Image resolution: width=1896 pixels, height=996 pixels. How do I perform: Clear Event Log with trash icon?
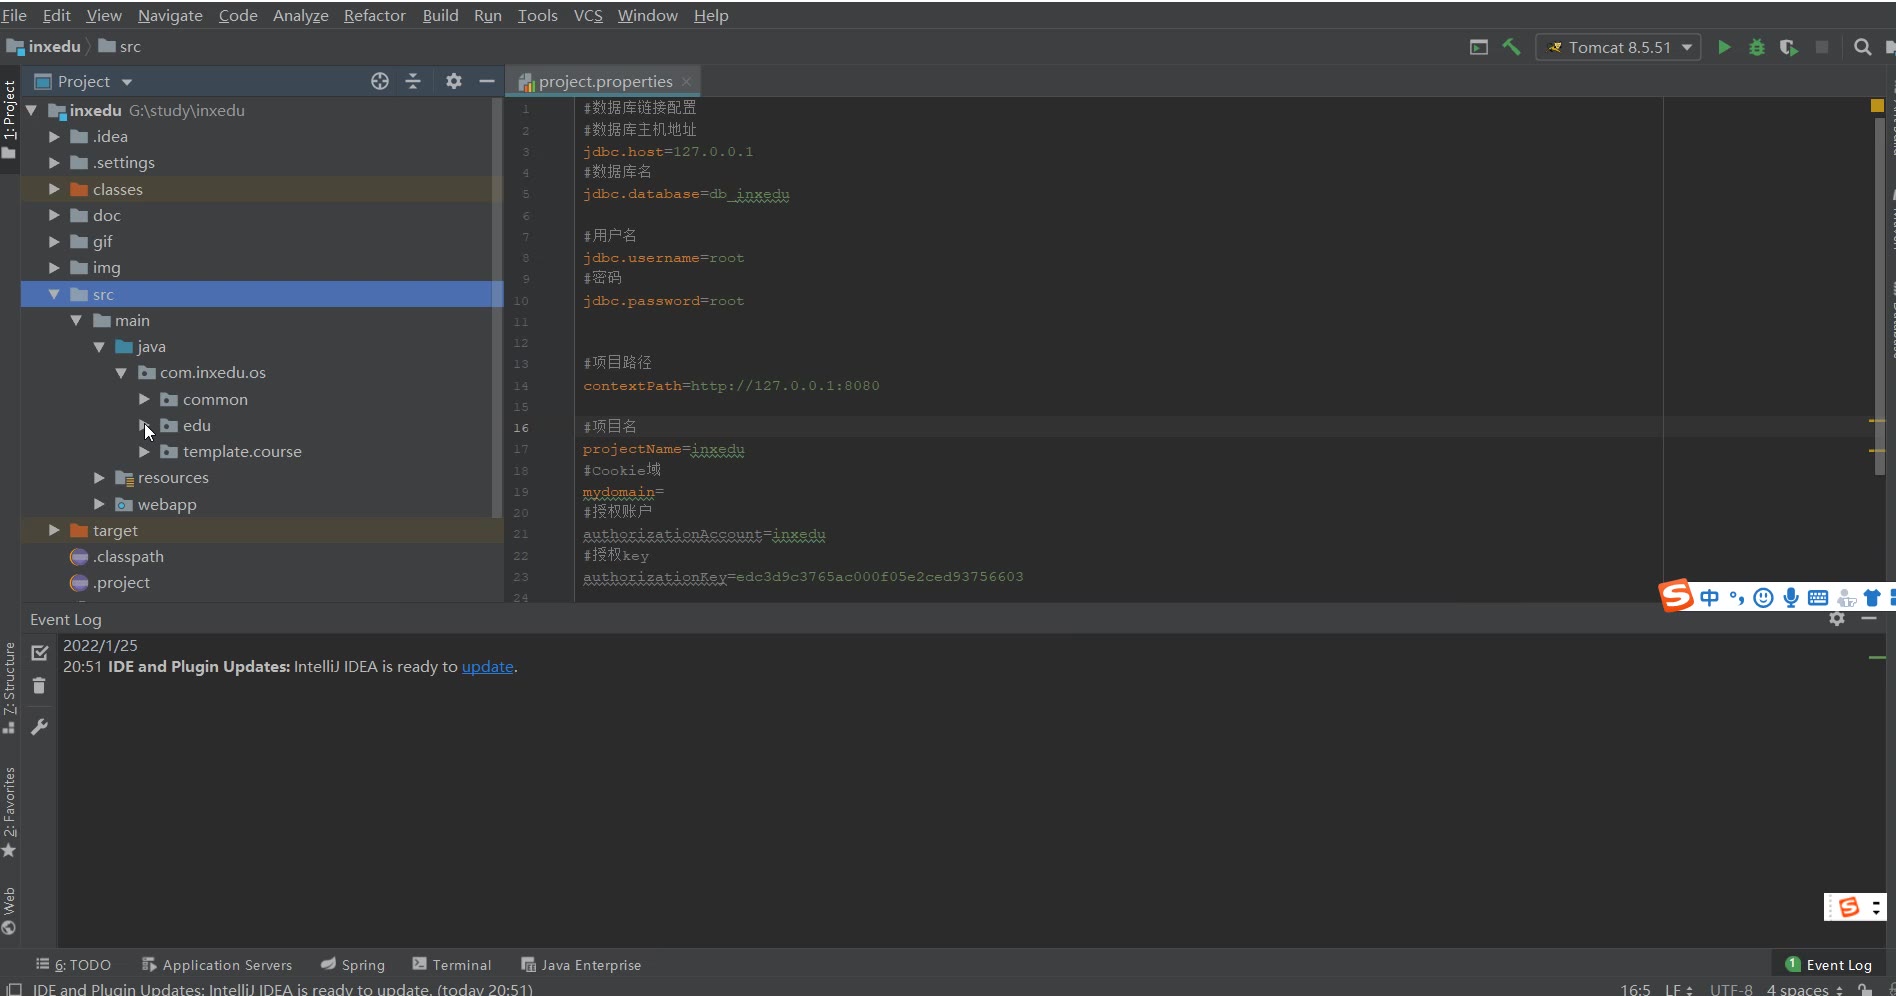pyautogui.click(x=39, y=686)
